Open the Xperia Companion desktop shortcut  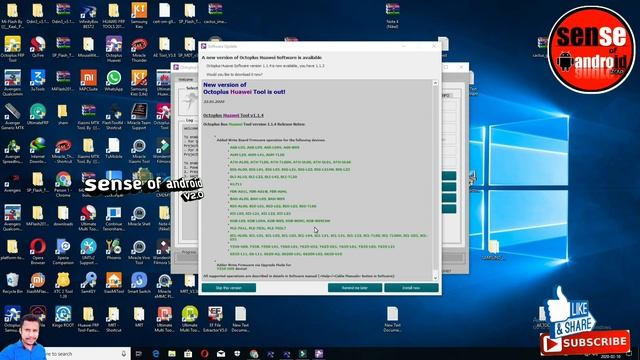point(63,251)
